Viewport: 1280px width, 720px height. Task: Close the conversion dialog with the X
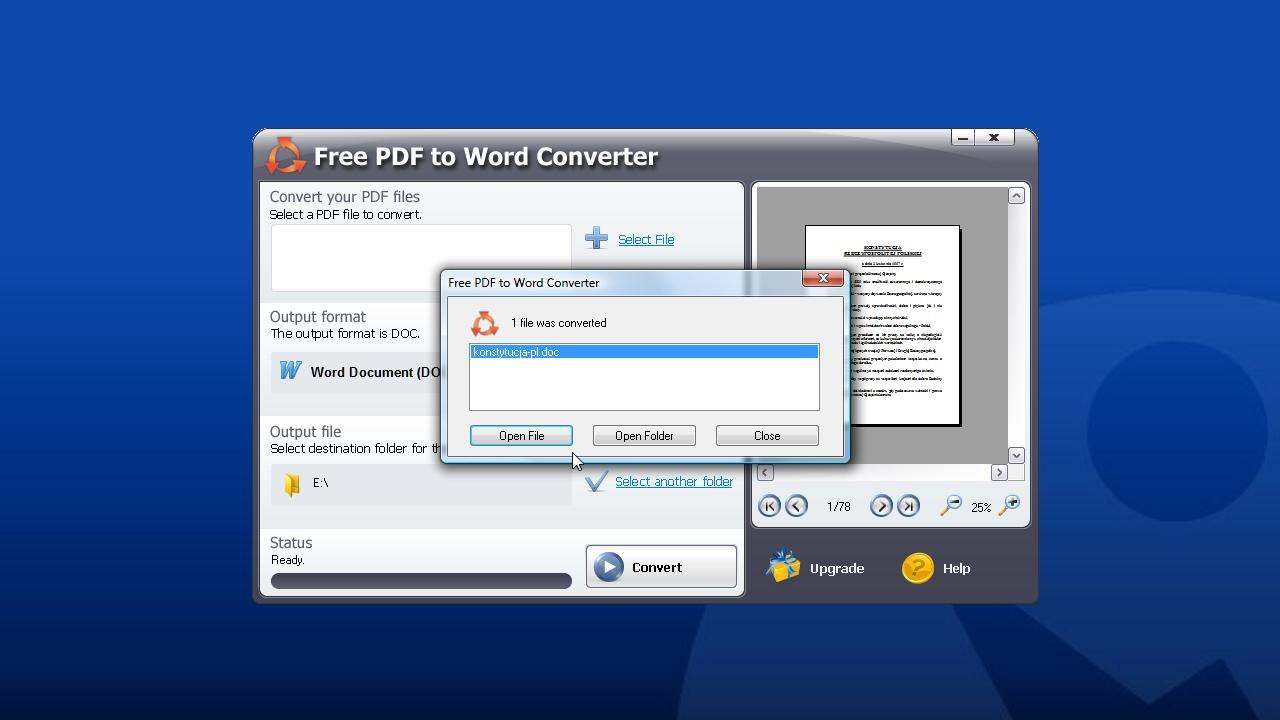(823, 278)
